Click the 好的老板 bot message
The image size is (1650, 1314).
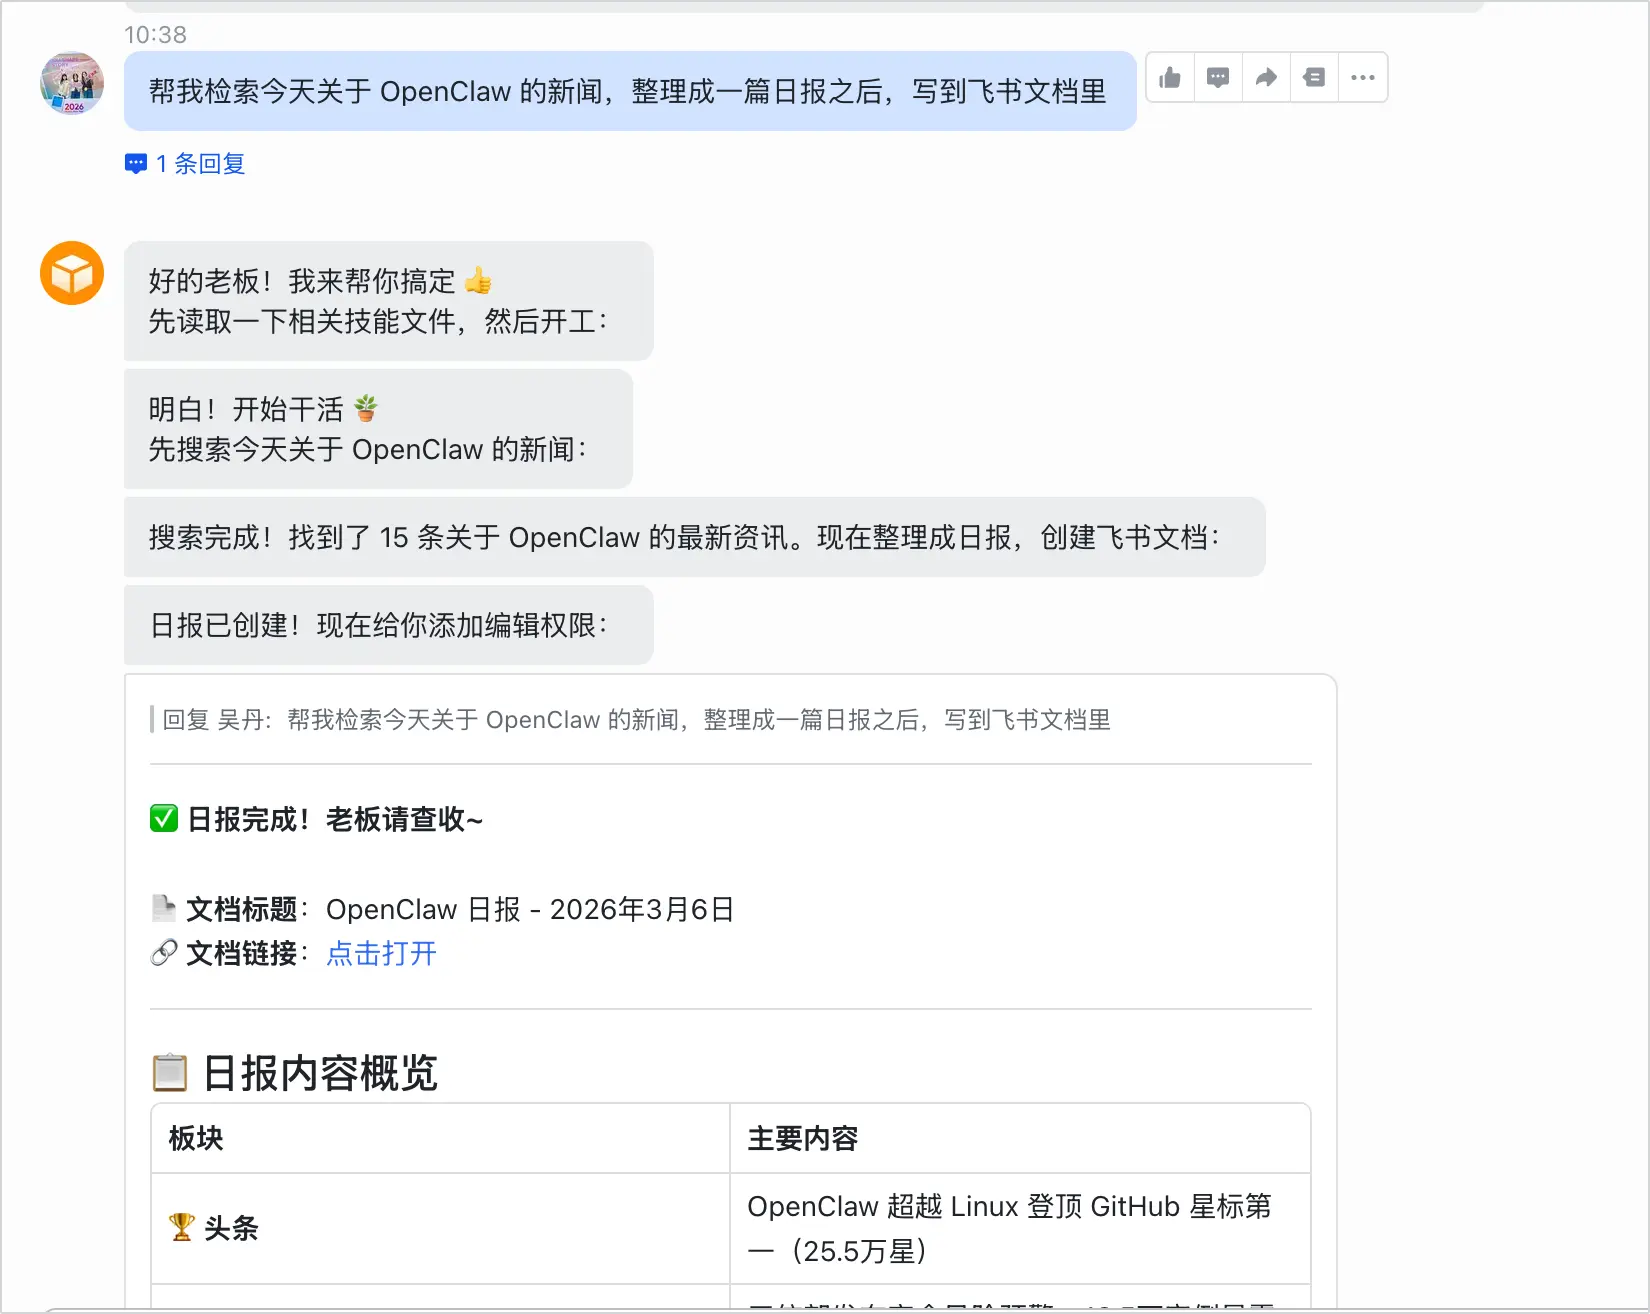pyautogui.click(x=389, y=301)
